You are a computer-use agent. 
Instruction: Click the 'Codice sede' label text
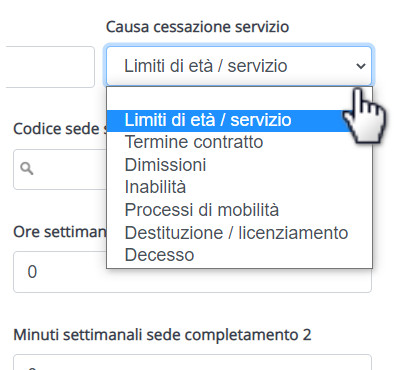(56, 129)
